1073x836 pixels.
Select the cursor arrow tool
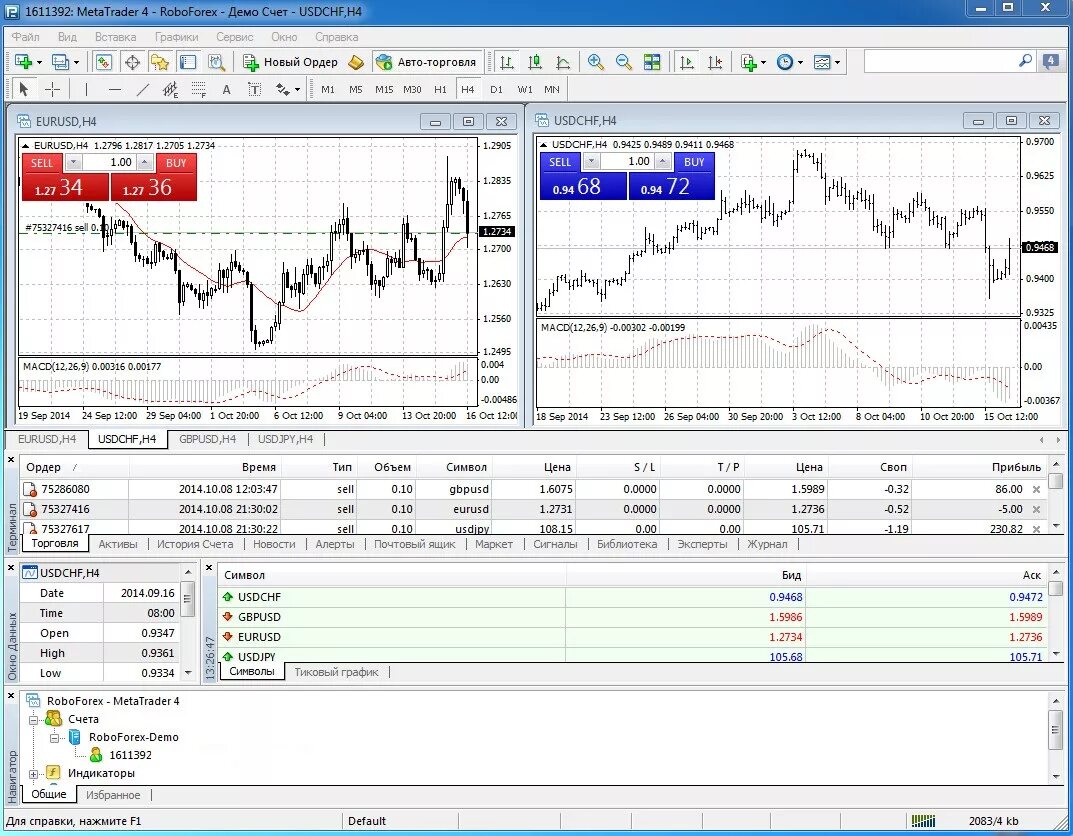coord(24,89)
